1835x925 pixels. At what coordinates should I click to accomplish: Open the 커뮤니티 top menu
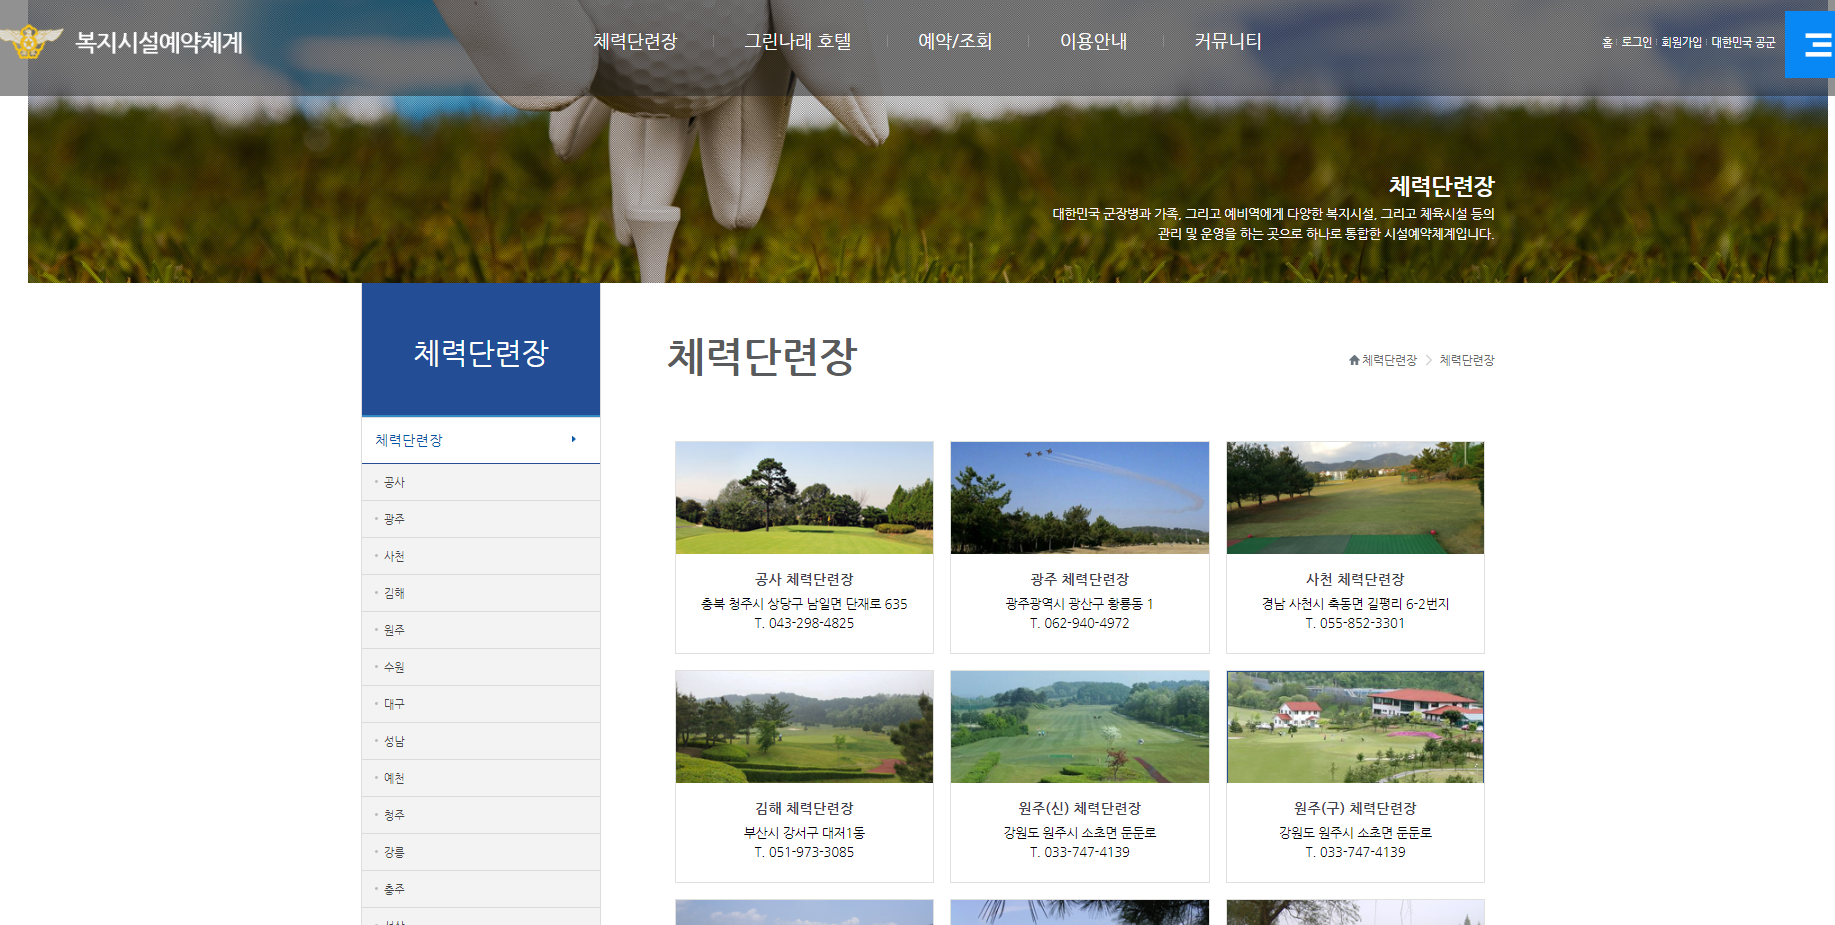[x=1228, y=41]
